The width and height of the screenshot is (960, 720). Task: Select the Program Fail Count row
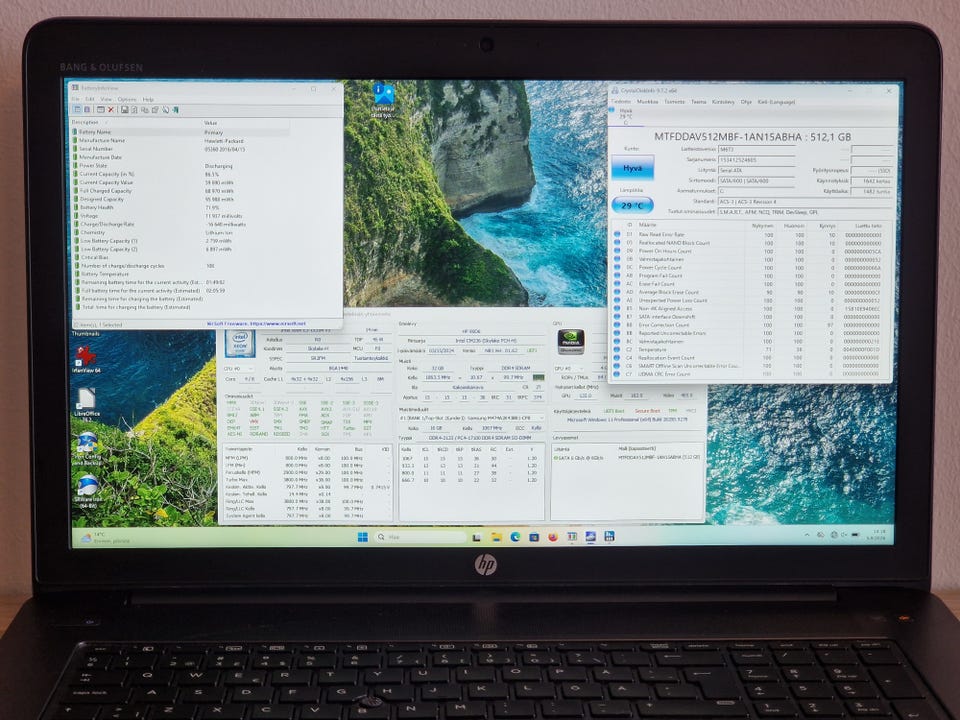(x=750, y=276)
